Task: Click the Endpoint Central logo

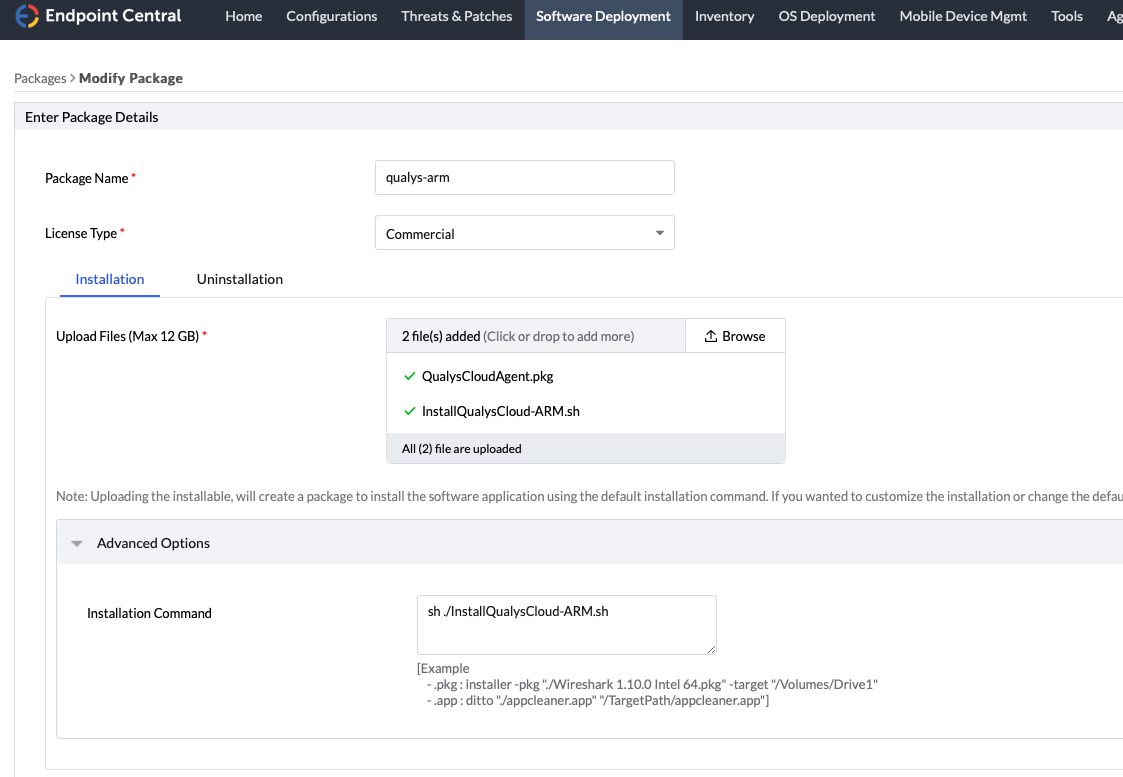Action: point(97,16)
